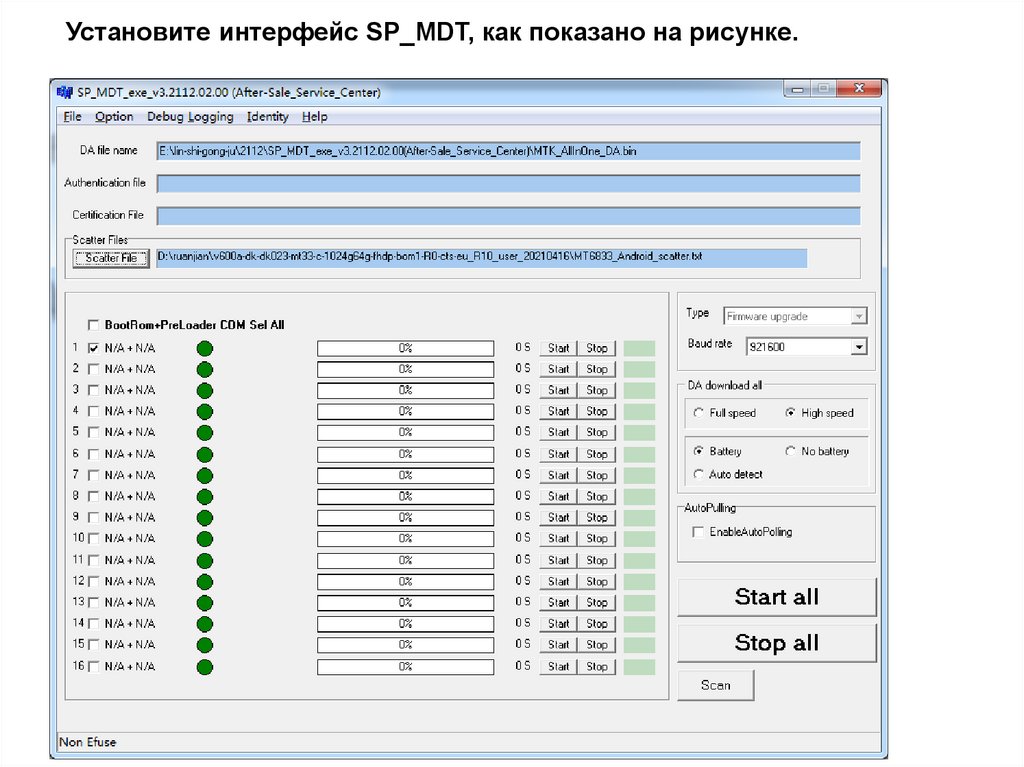Check the row 15 port checkbox

[x=93, y=645]
